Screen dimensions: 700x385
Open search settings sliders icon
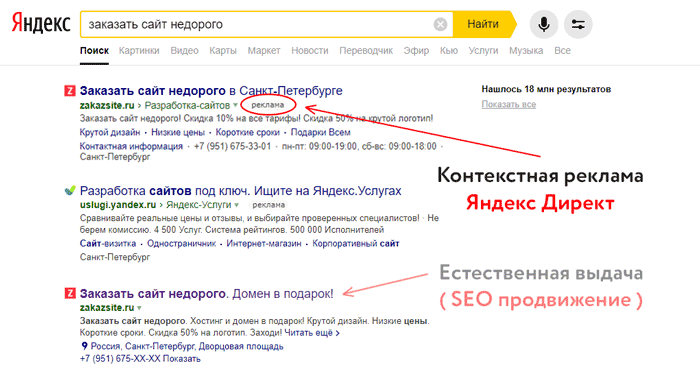coord(578,24)
